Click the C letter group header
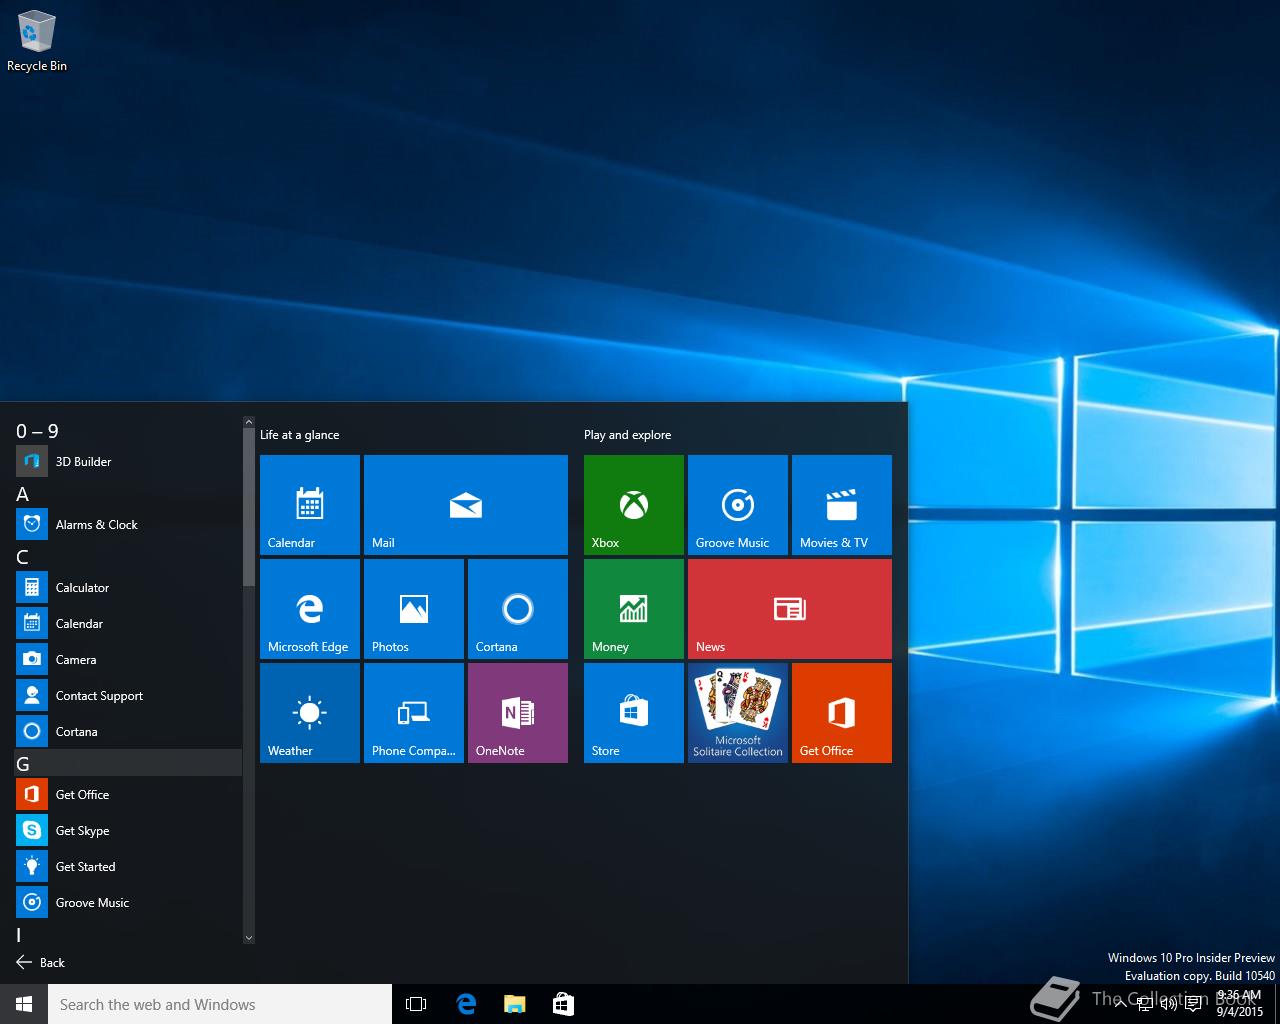 (x=128, y=557)
